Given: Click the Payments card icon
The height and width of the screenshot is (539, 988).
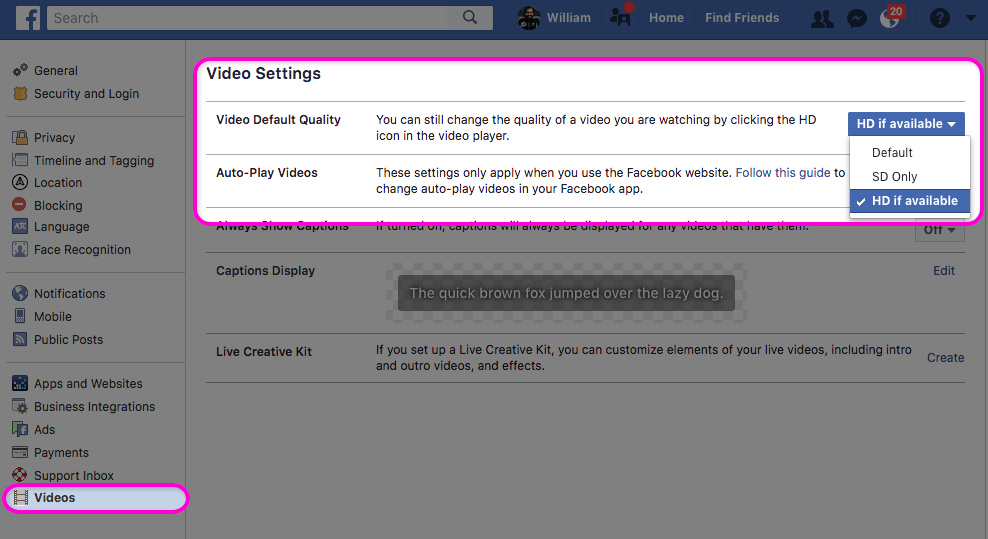Looking at the screenshot, I should pyautogui.click(x=20, y=452).
